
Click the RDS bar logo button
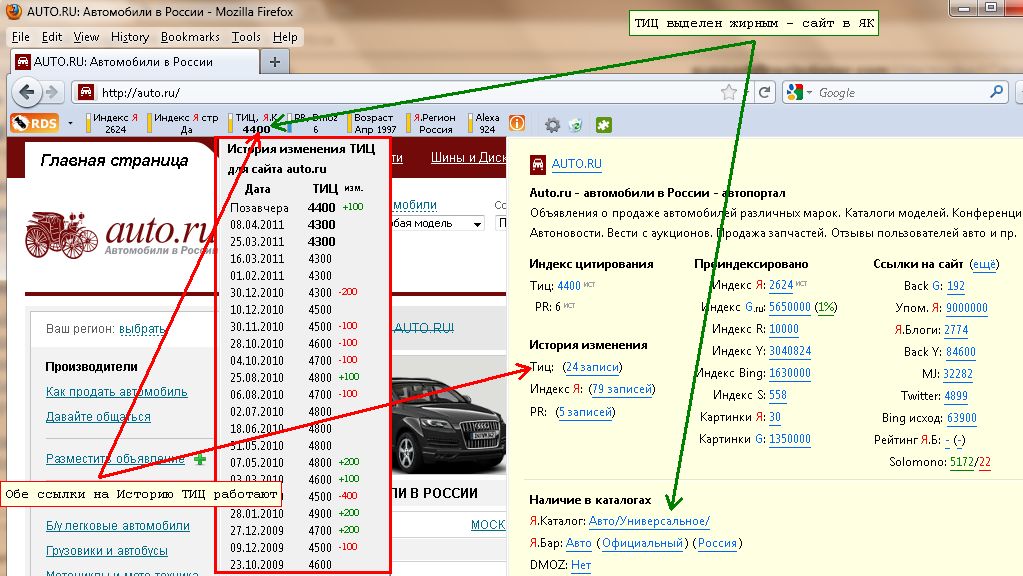37,124
